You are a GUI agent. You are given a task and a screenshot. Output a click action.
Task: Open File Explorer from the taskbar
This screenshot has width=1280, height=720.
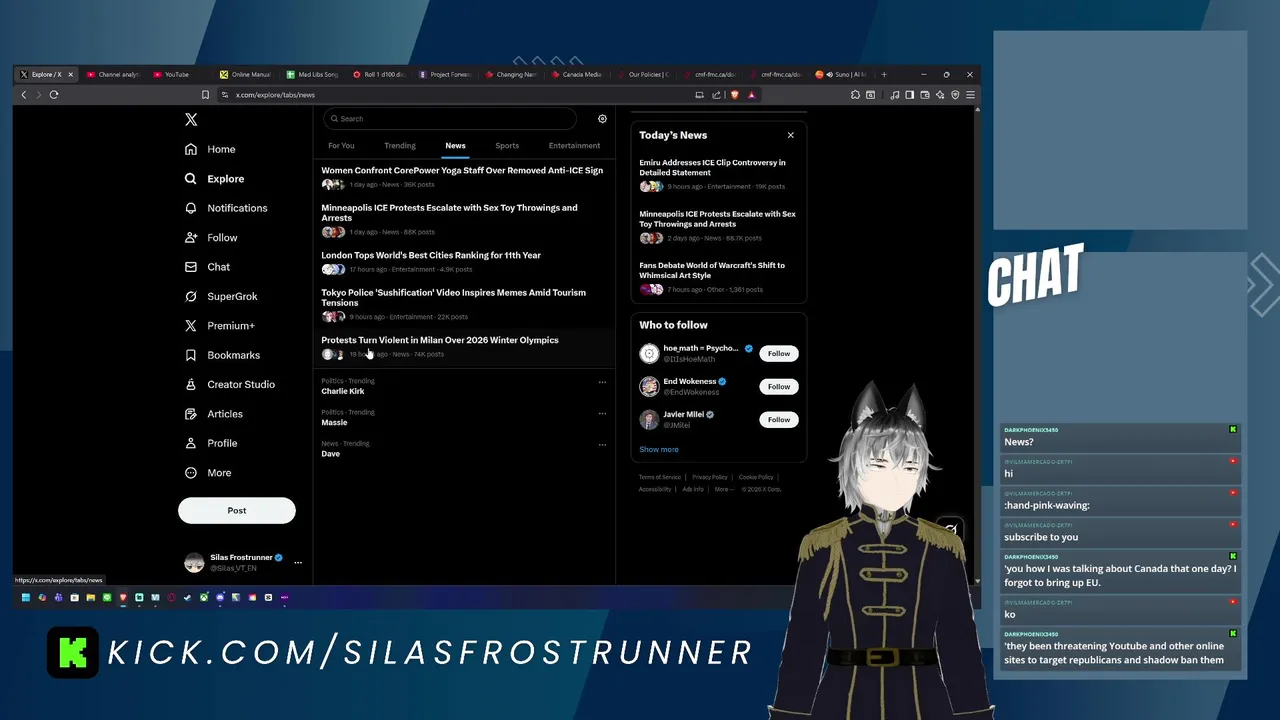pyautogui.click(x=90, y=598)
